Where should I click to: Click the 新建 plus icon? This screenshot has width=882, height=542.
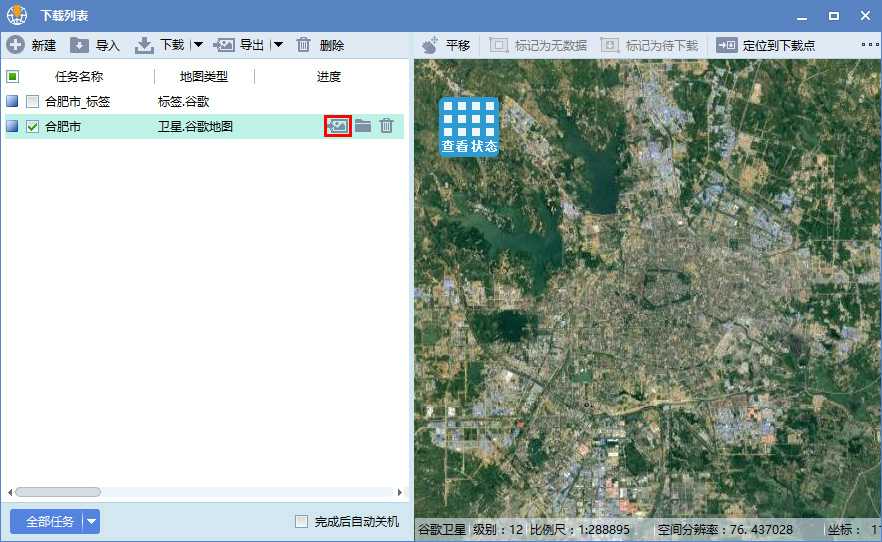click(15, 45)
